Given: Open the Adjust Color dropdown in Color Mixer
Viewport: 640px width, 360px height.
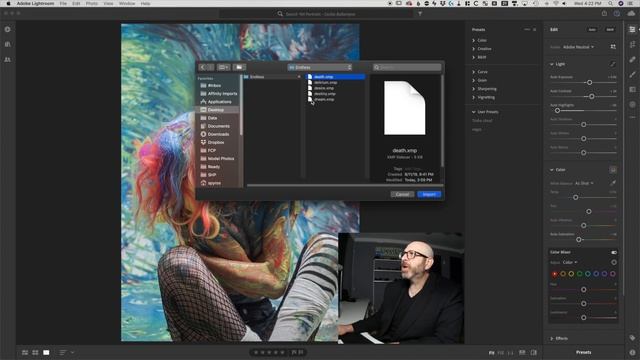Looking at the screenshot, I should coord(570,262).
